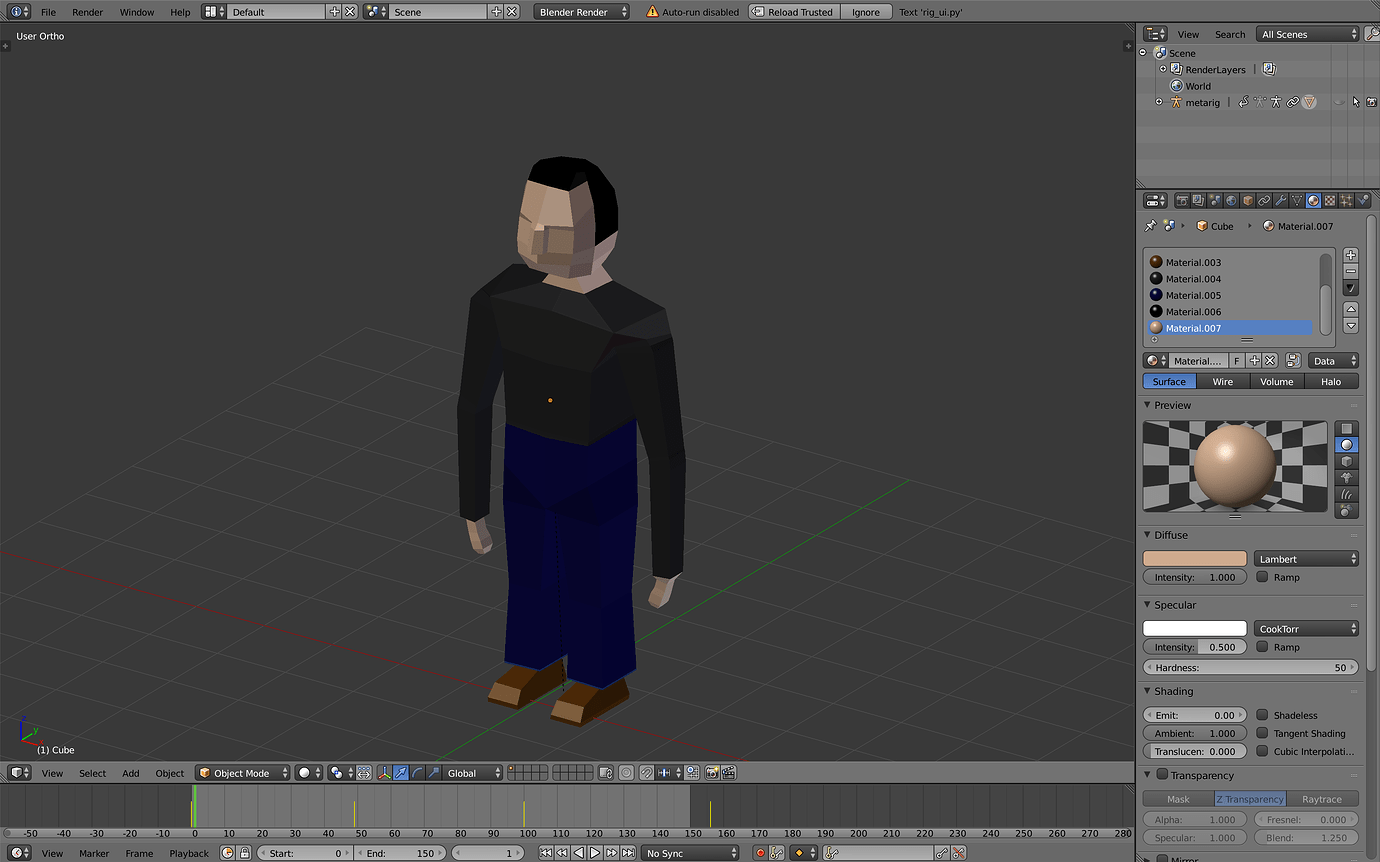Open the Render menu
The width and height of the screenshot is (1380, 862).
click(87, 12)
